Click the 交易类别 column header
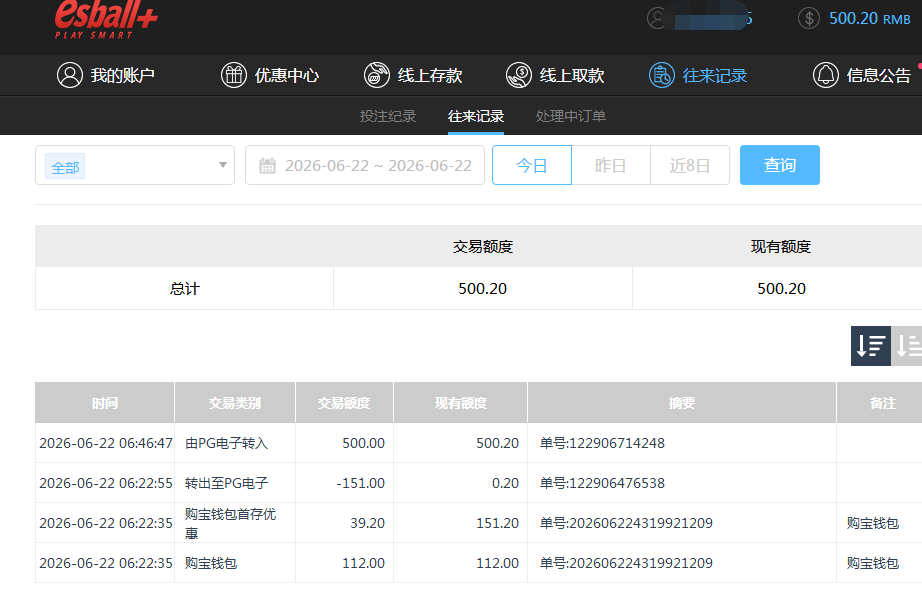This screenshot has width=922, height=591. click(235, 403)
